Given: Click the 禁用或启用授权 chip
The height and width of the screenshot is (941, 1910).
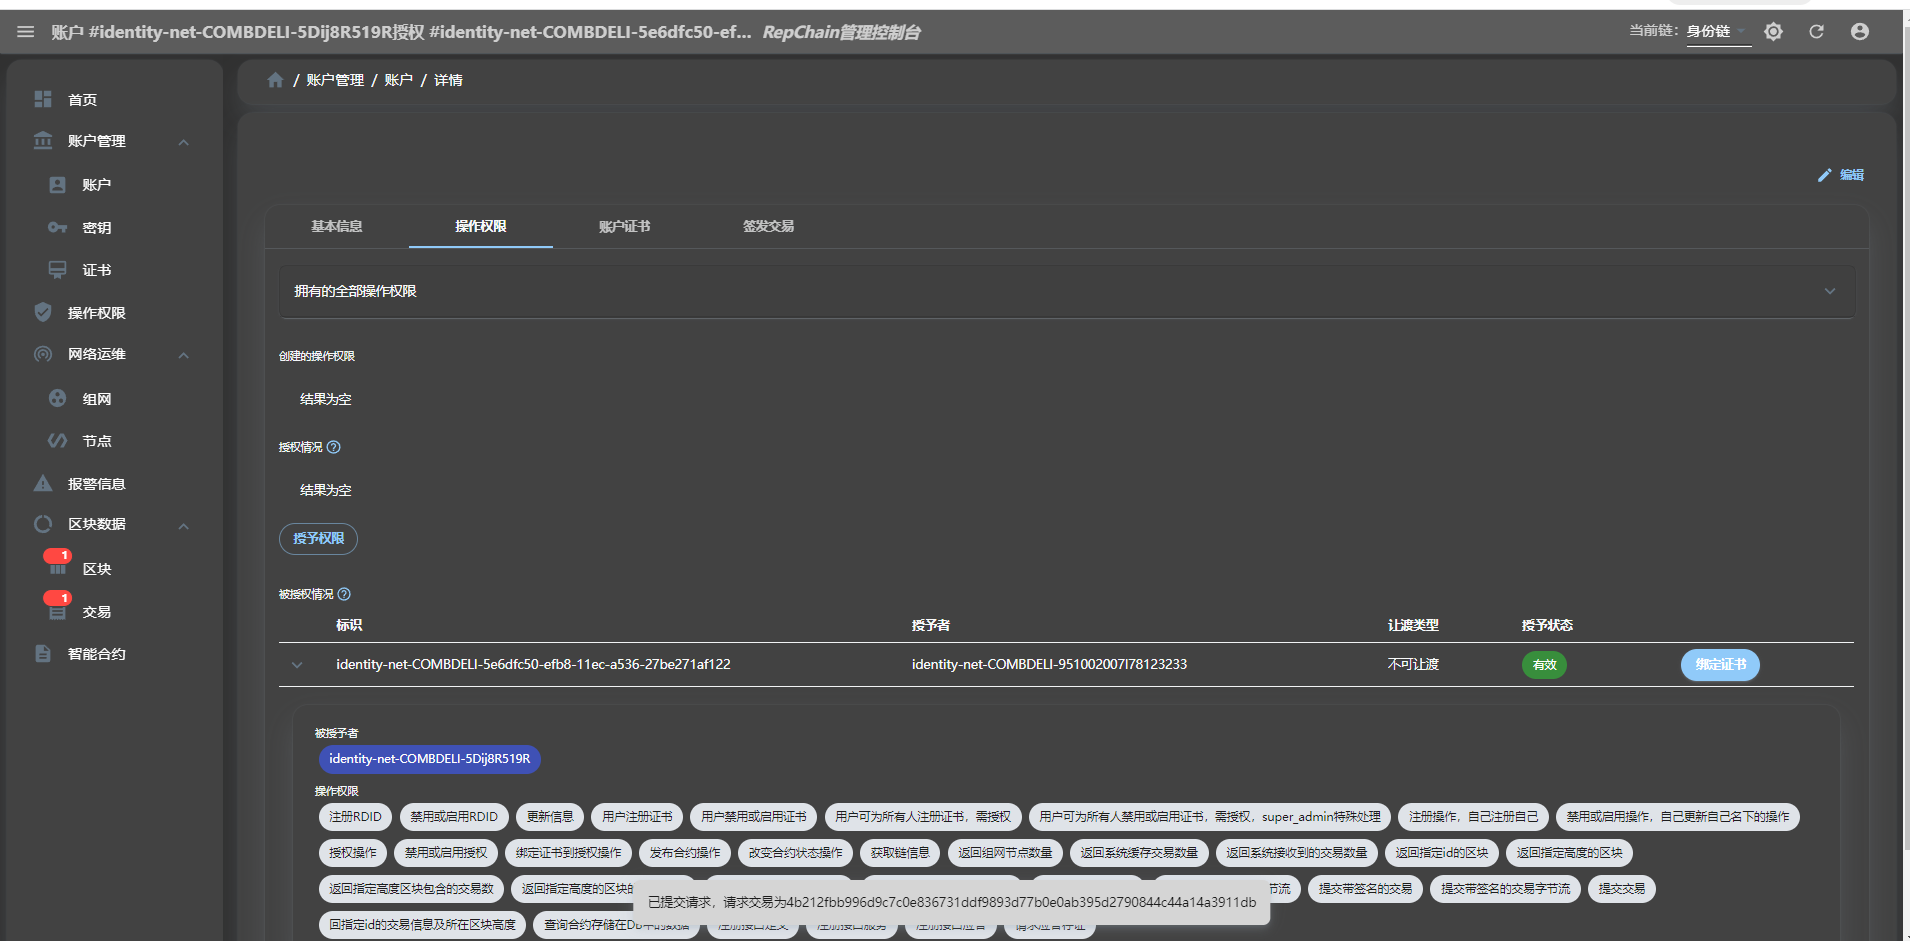Looking at the screenshot, I should pyautogui.click(x=446, y=853).
